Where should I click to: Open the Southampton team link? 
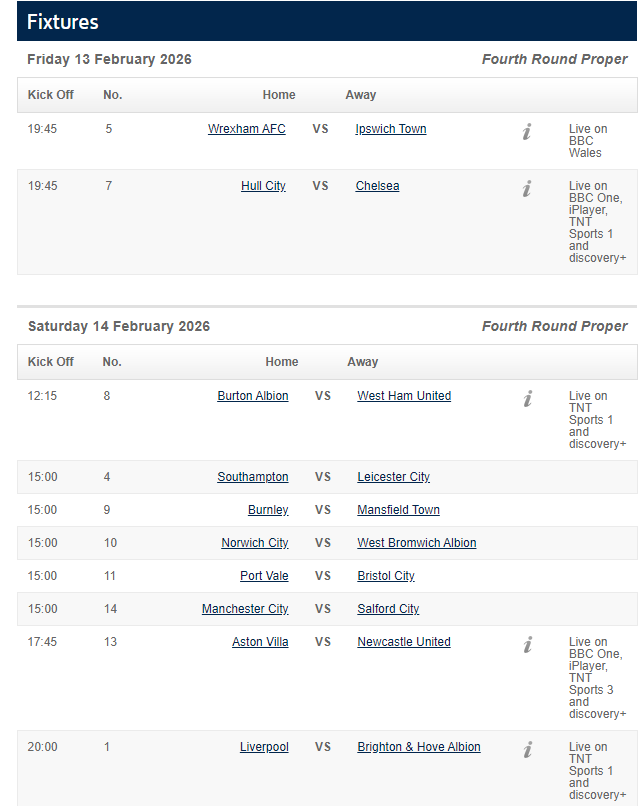[253, 477]
